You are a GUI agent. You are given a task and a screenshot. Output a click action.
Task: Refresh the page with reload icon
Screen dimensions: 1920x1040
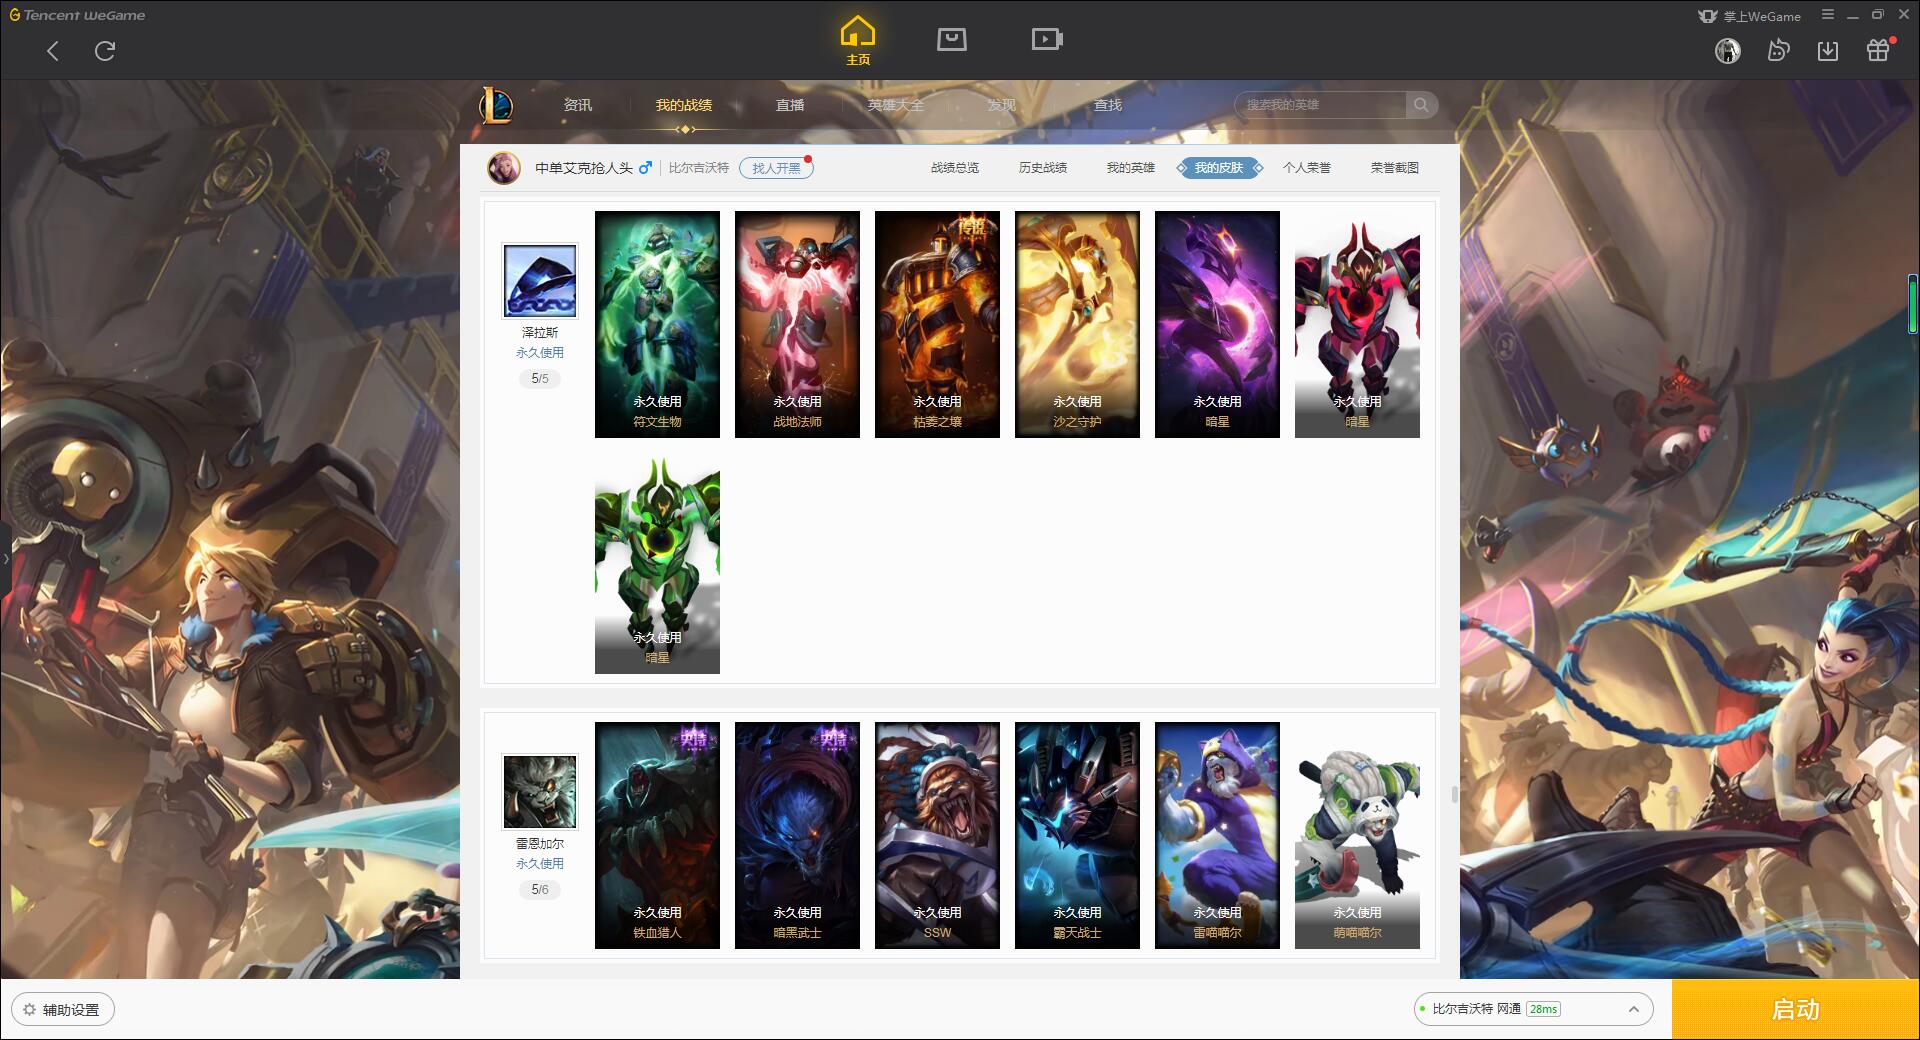click(x=105, y=51)
